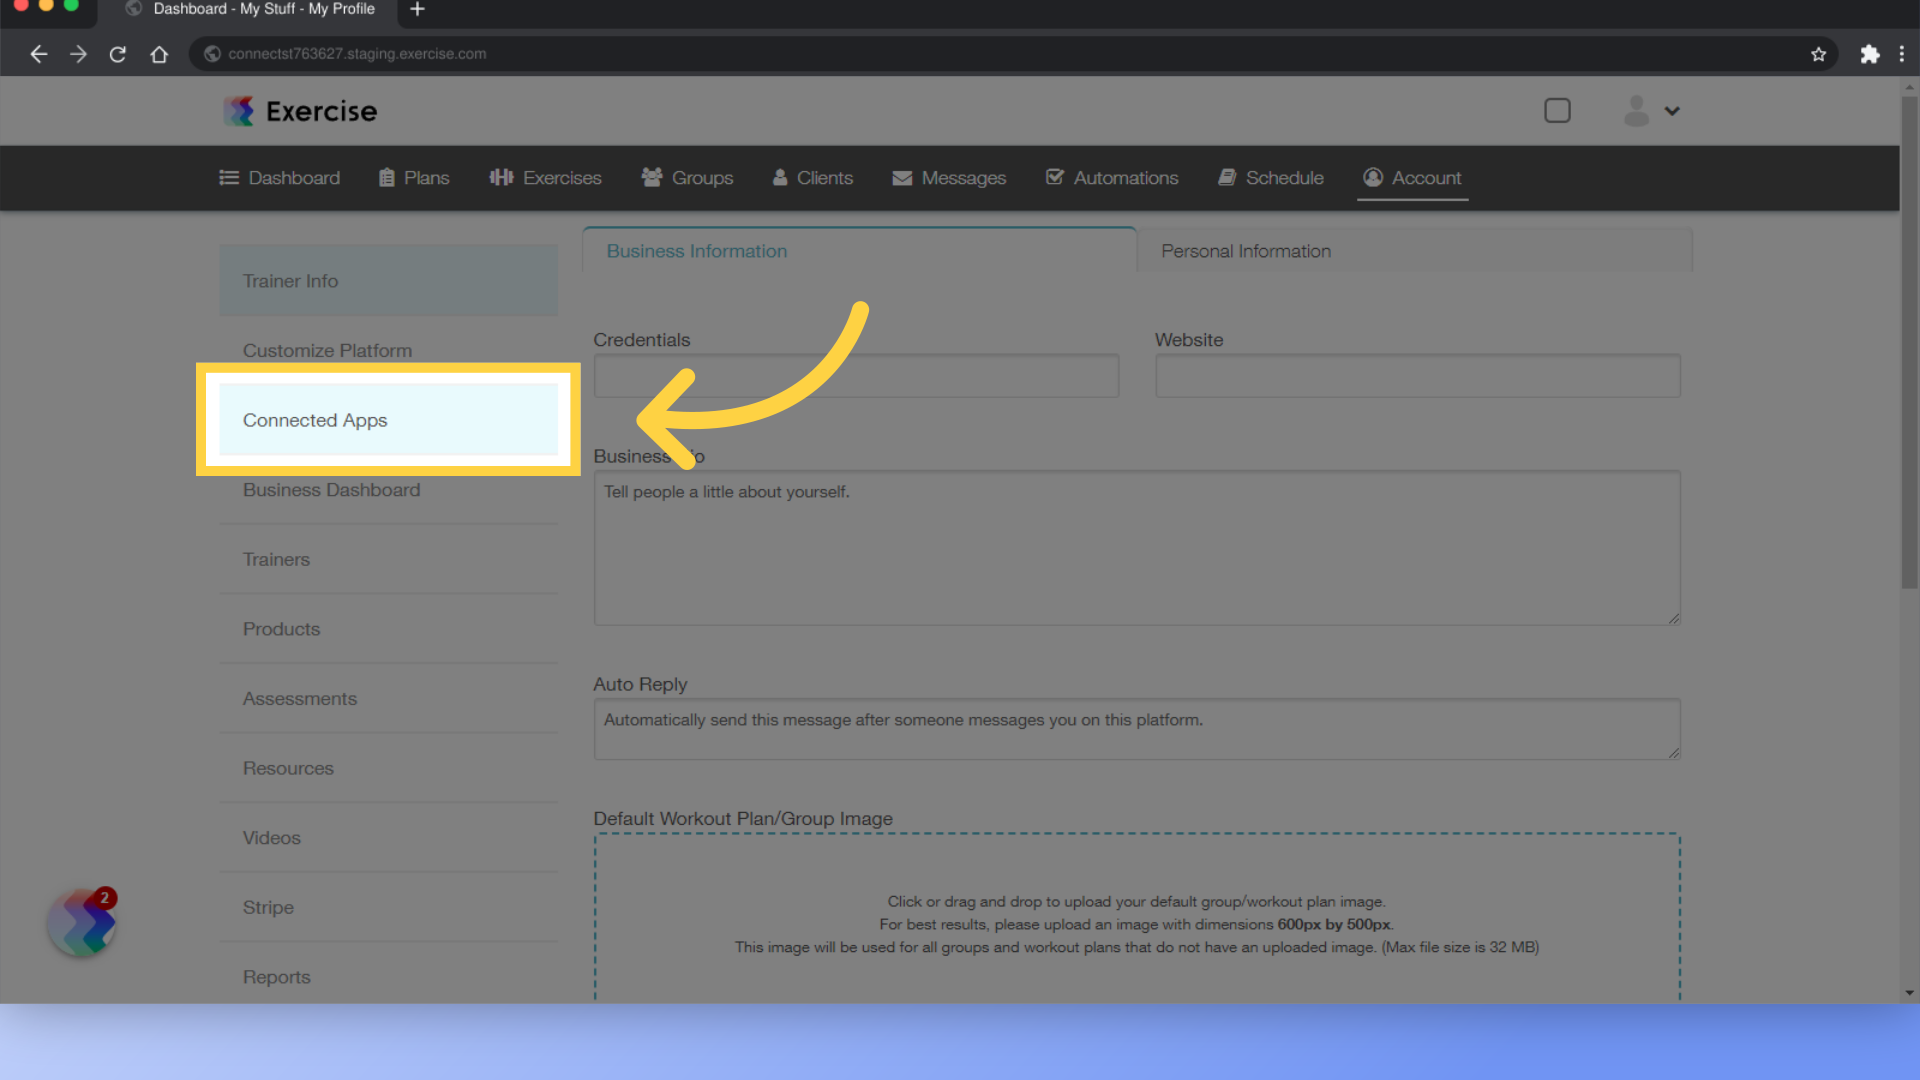Click the Clients icon in navigation
1920x1080 pixels.
[778, 177]
